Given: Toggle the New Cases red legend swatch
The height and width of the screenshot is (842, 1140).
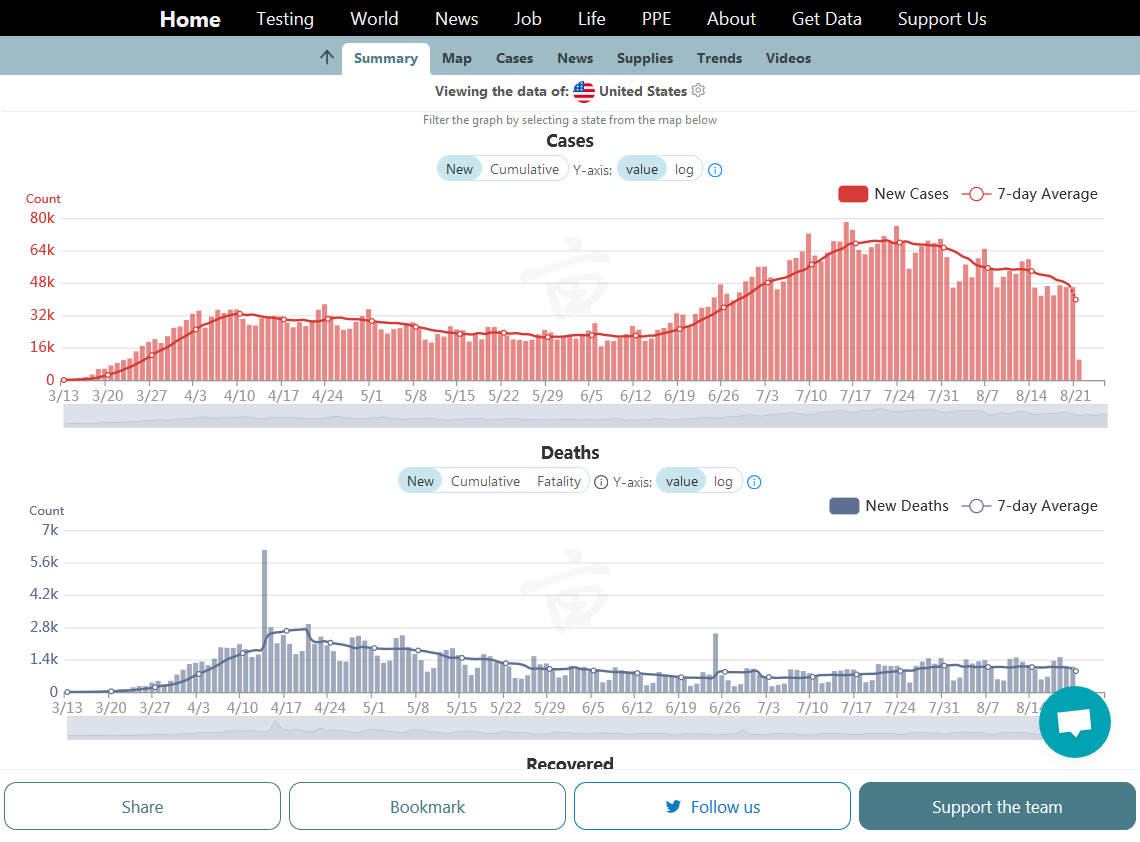Looking at the screenshot, I should click(x=852, y=194).
